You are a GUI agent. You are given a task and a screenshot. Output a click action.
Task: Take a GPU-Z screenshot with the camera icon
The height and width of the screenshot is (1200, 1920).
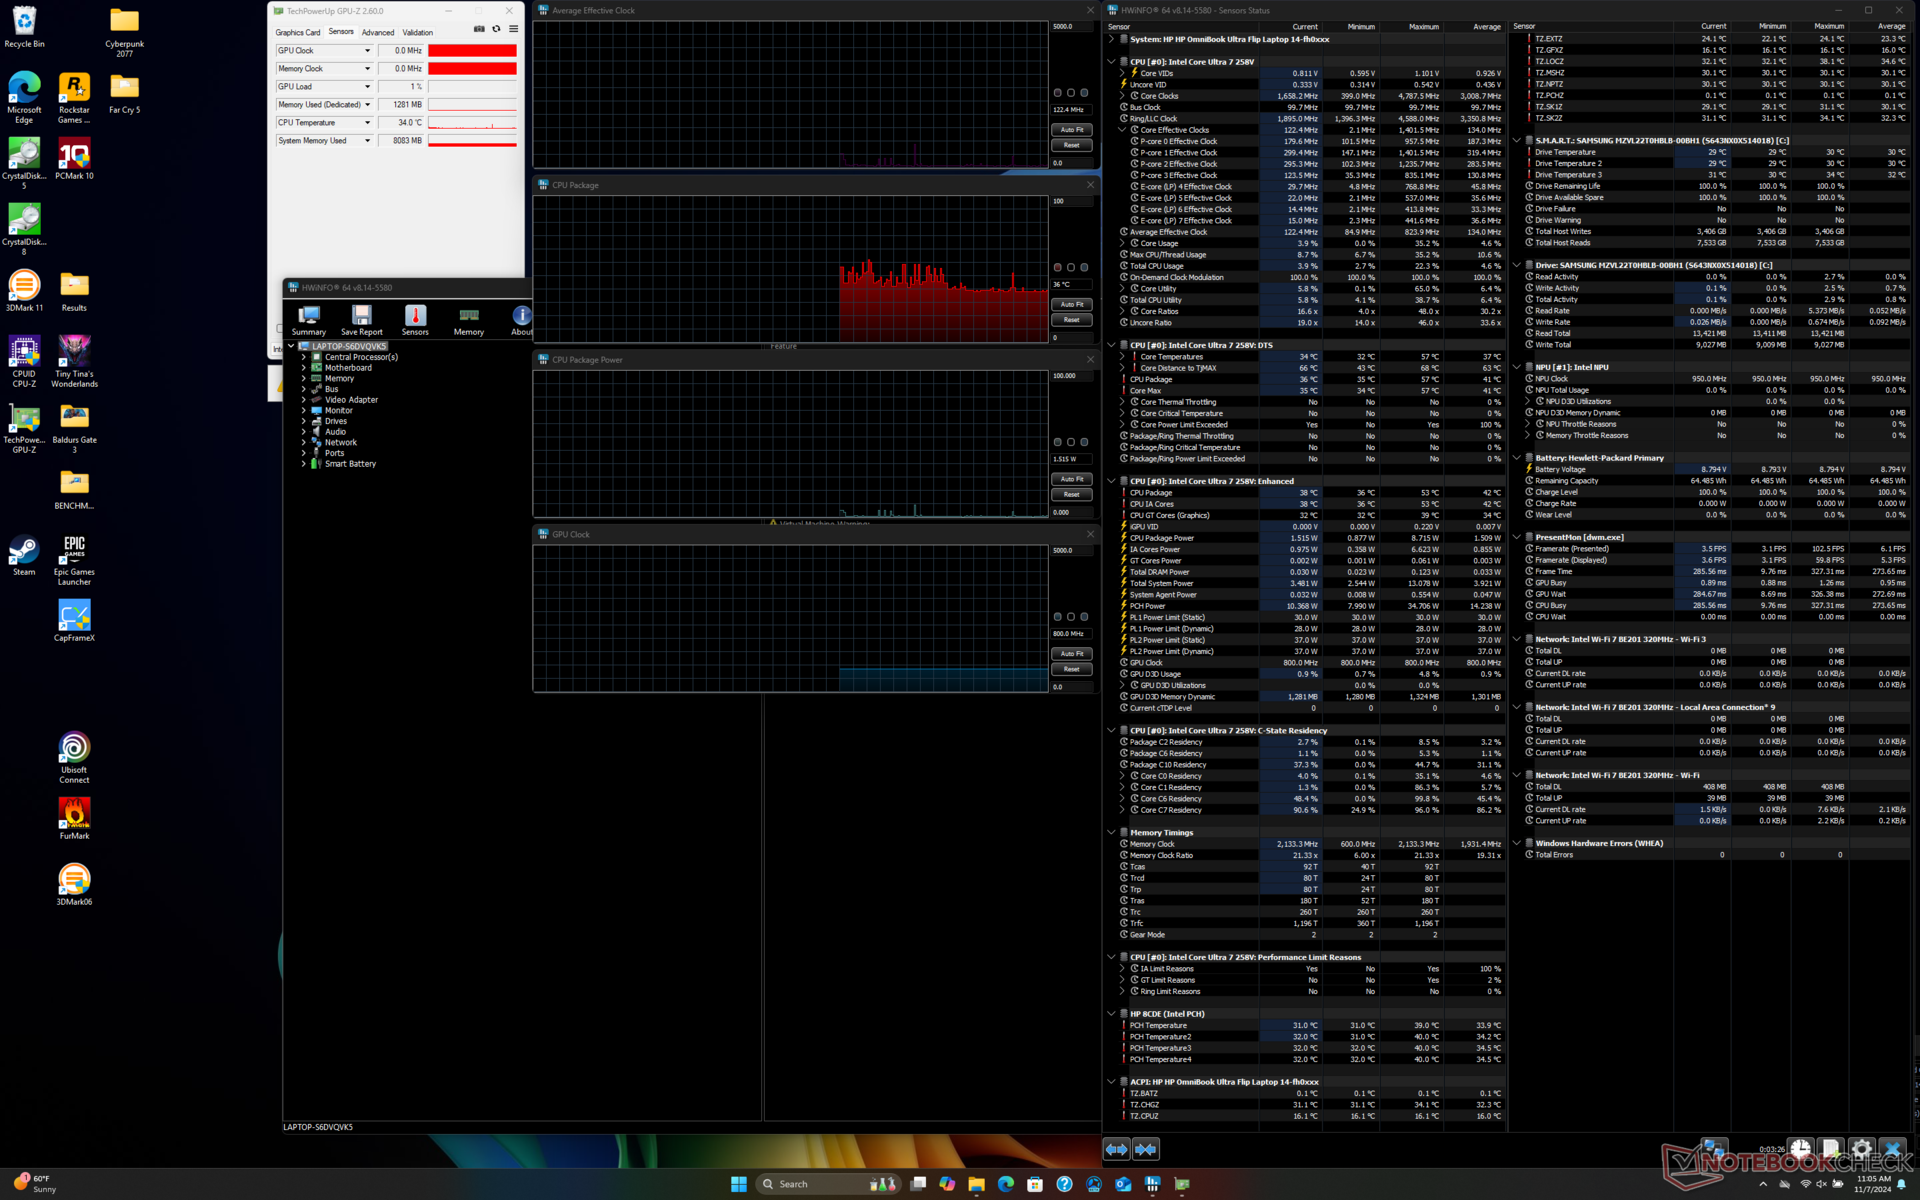pyautogui.click(x=479, y=29)
